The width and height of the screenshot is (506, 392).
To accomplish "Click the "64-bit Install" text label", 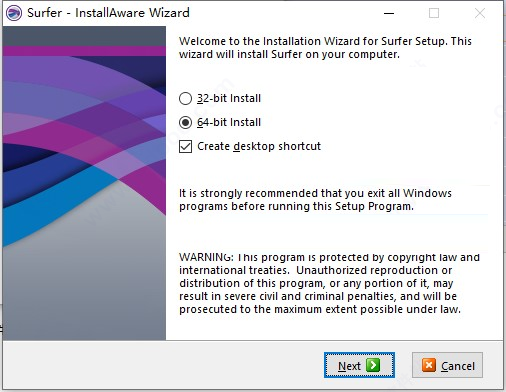I will click(229, 122).
